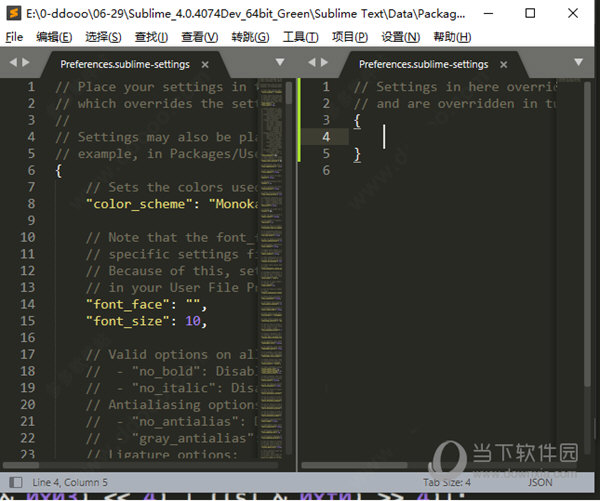This screenshot has width=600, height=501.
Task: Open the File menu
Action: [x=14, y=37]
